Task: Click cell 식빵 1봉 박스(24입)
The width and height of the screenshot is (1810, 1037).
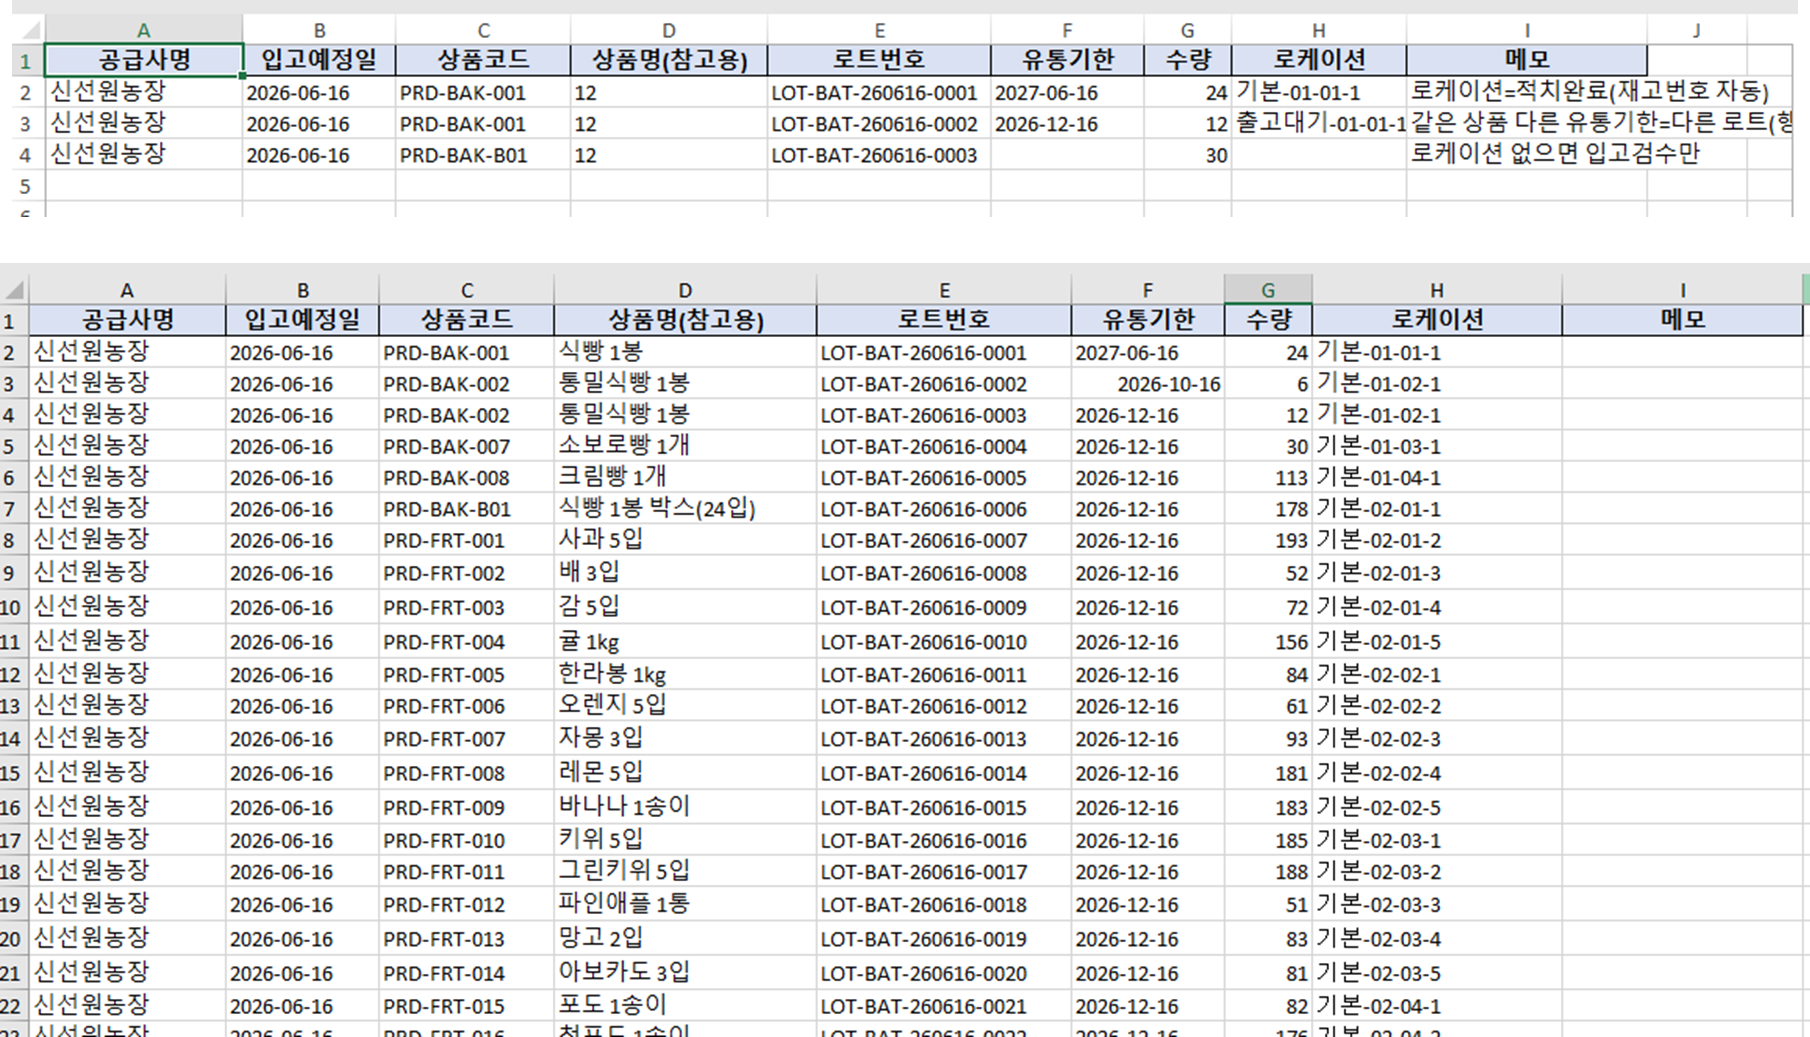Action: tap(684, 509)
